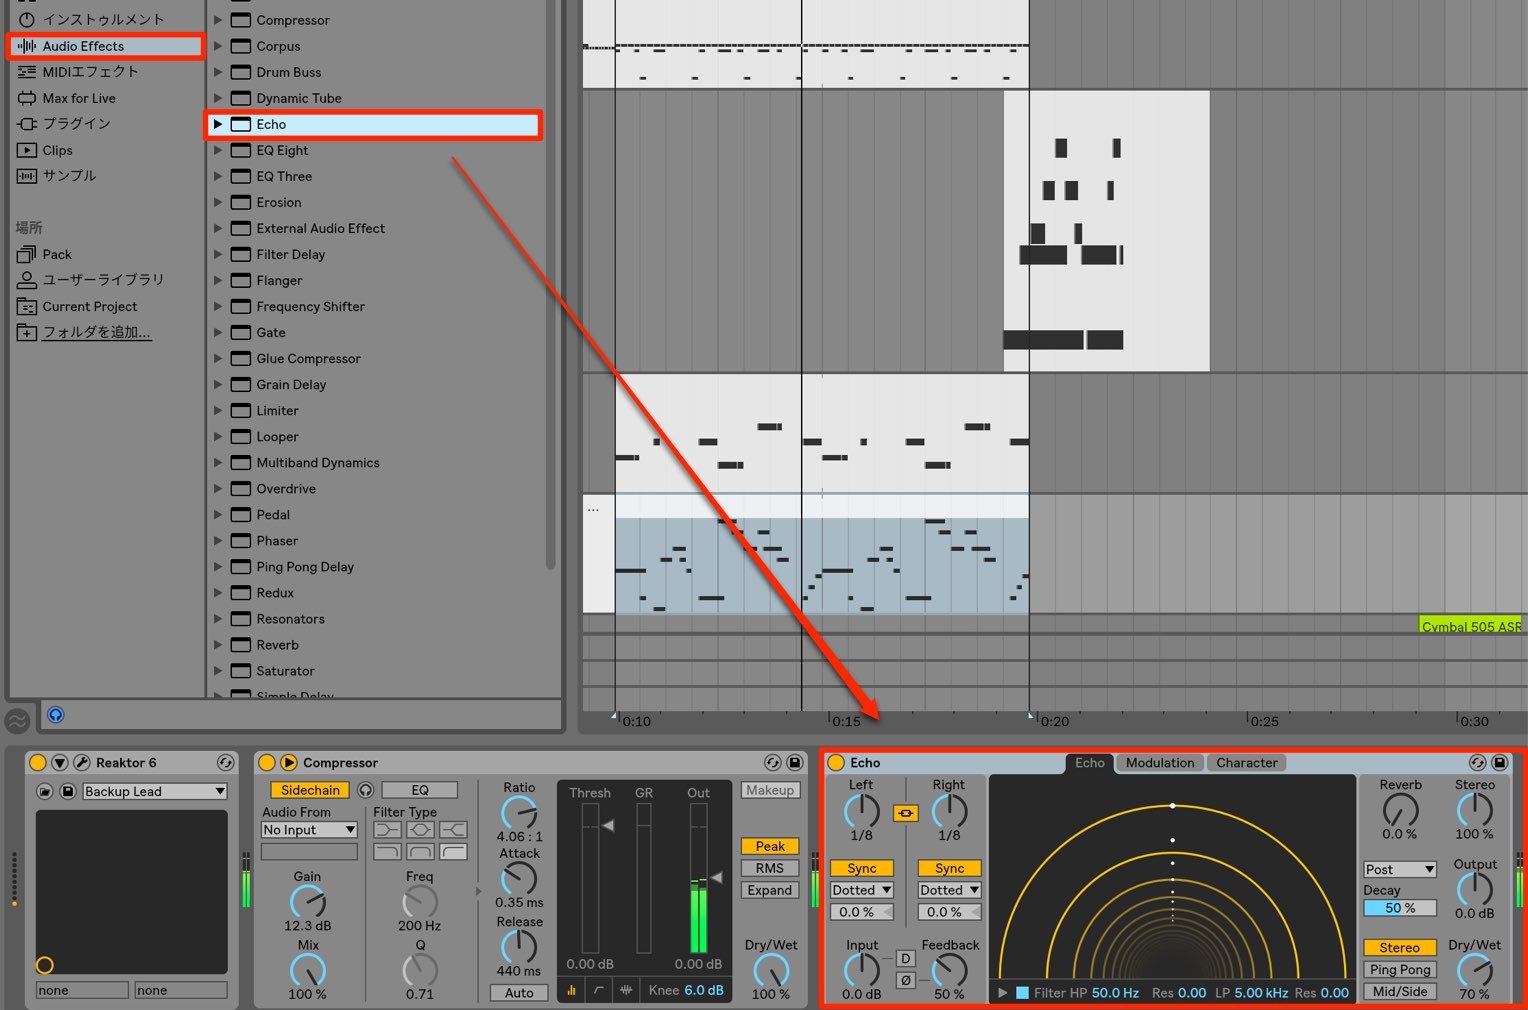This screenshot has height=1010, width=1528.
Task: Open the Audio From No Input dropdown
Action: pos(309,830)
